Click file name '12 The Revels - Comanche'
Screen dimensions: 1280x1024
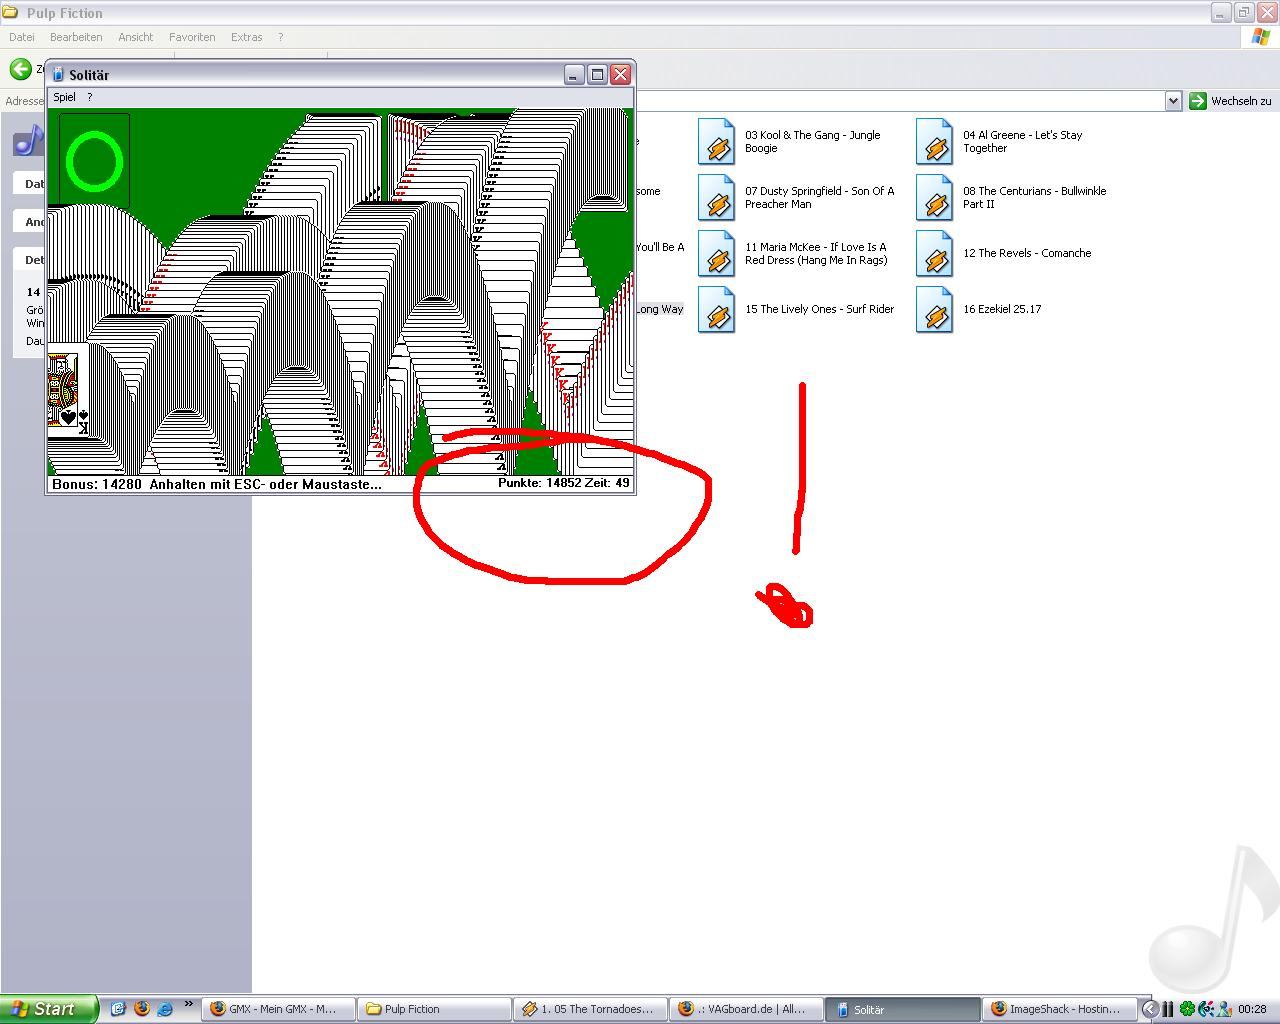pos(1027,253)
